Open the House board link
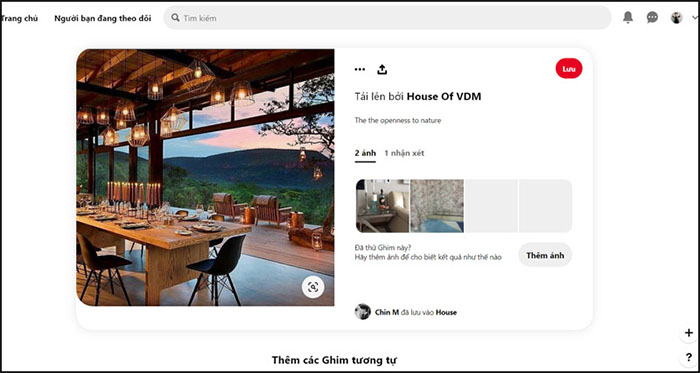700x373 pixels. click(446, 312)
